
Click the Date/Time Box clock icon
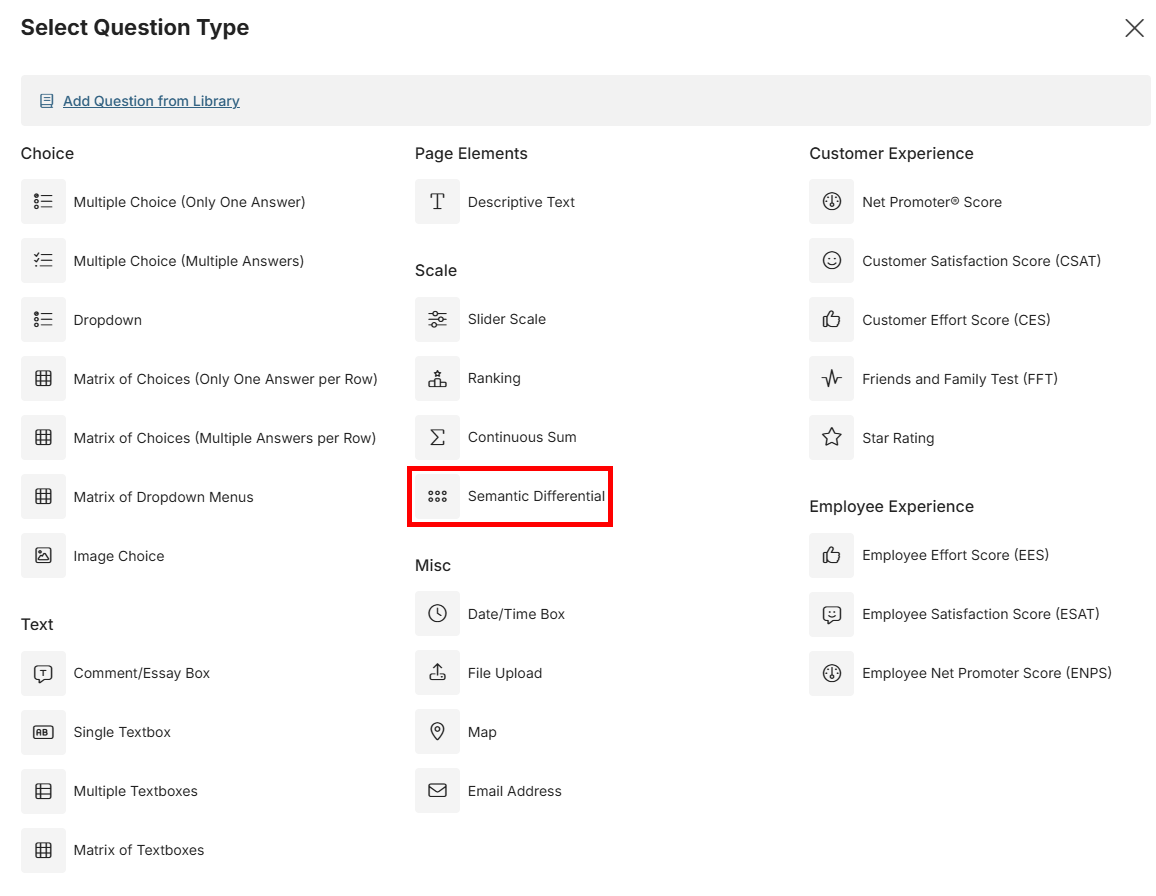(437, 614)
